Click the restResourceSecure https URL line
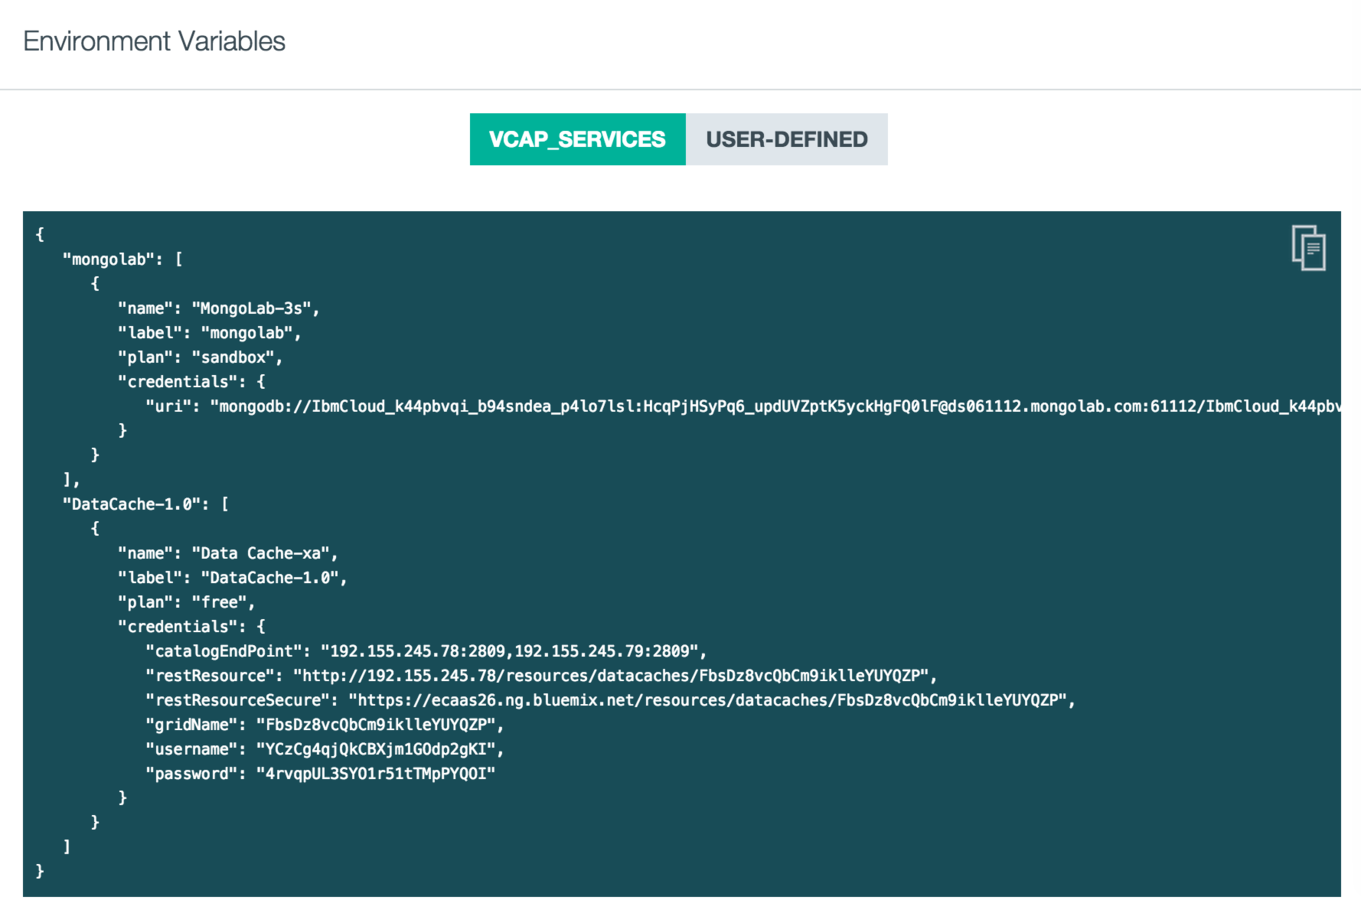1361x900 pixels. 610,700
